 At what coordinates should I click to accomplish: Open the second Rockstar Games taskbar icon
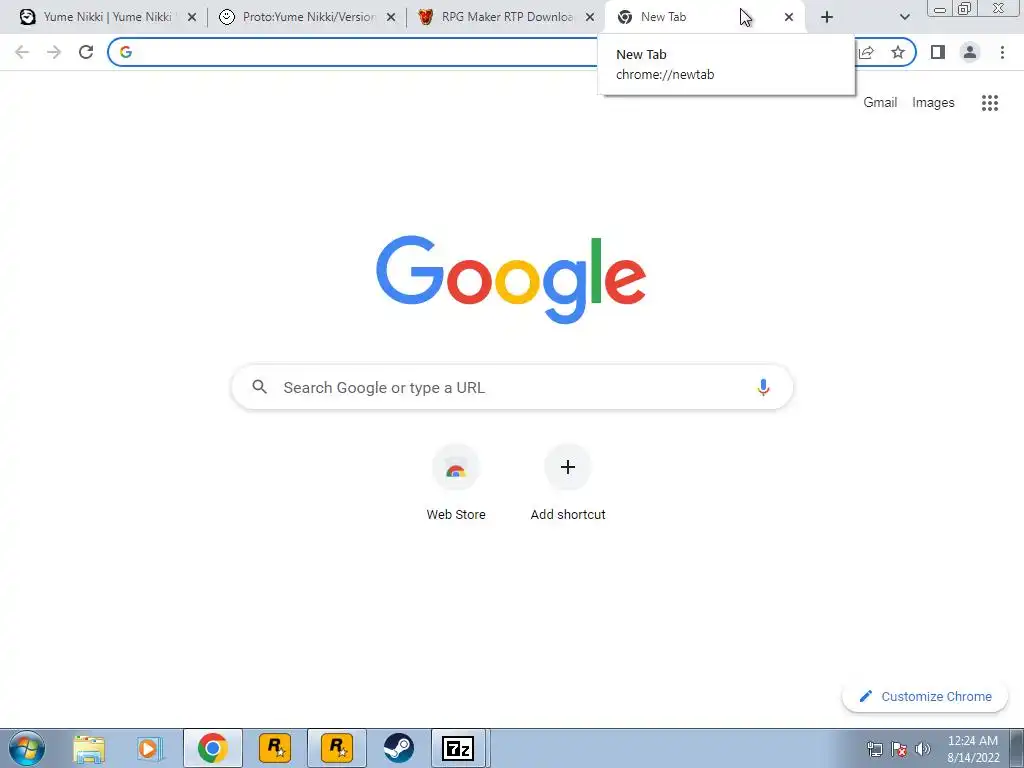click(x=337, y=748)
